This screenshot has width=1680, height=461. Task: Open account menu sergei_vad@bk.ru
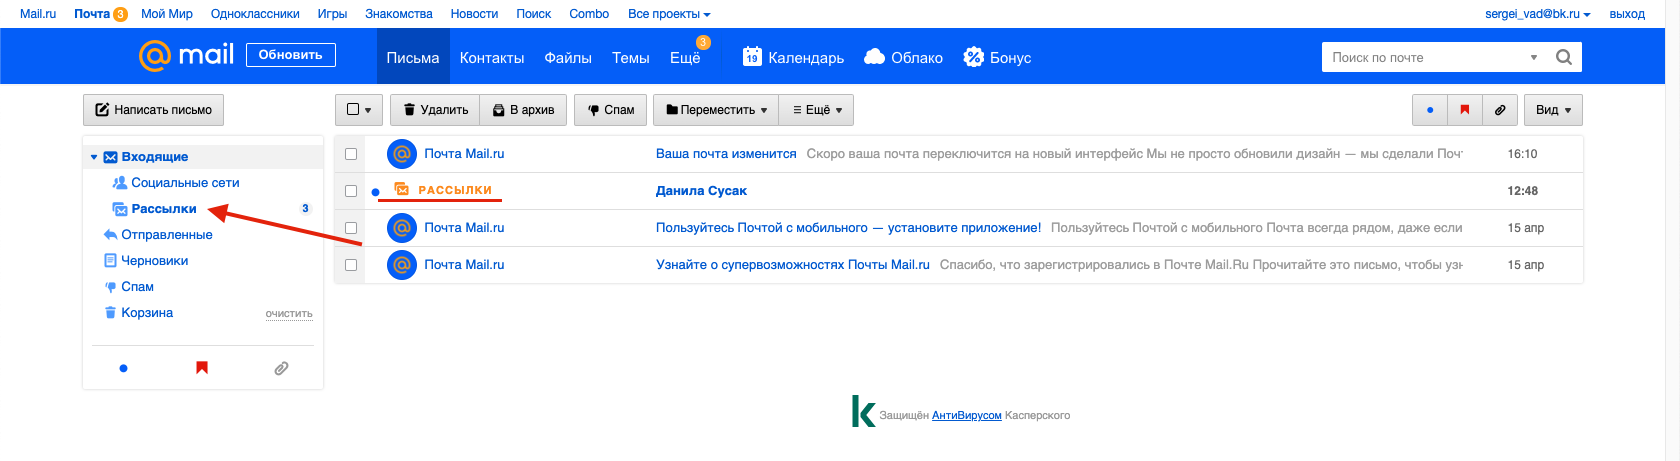[x=1538, y=14]
